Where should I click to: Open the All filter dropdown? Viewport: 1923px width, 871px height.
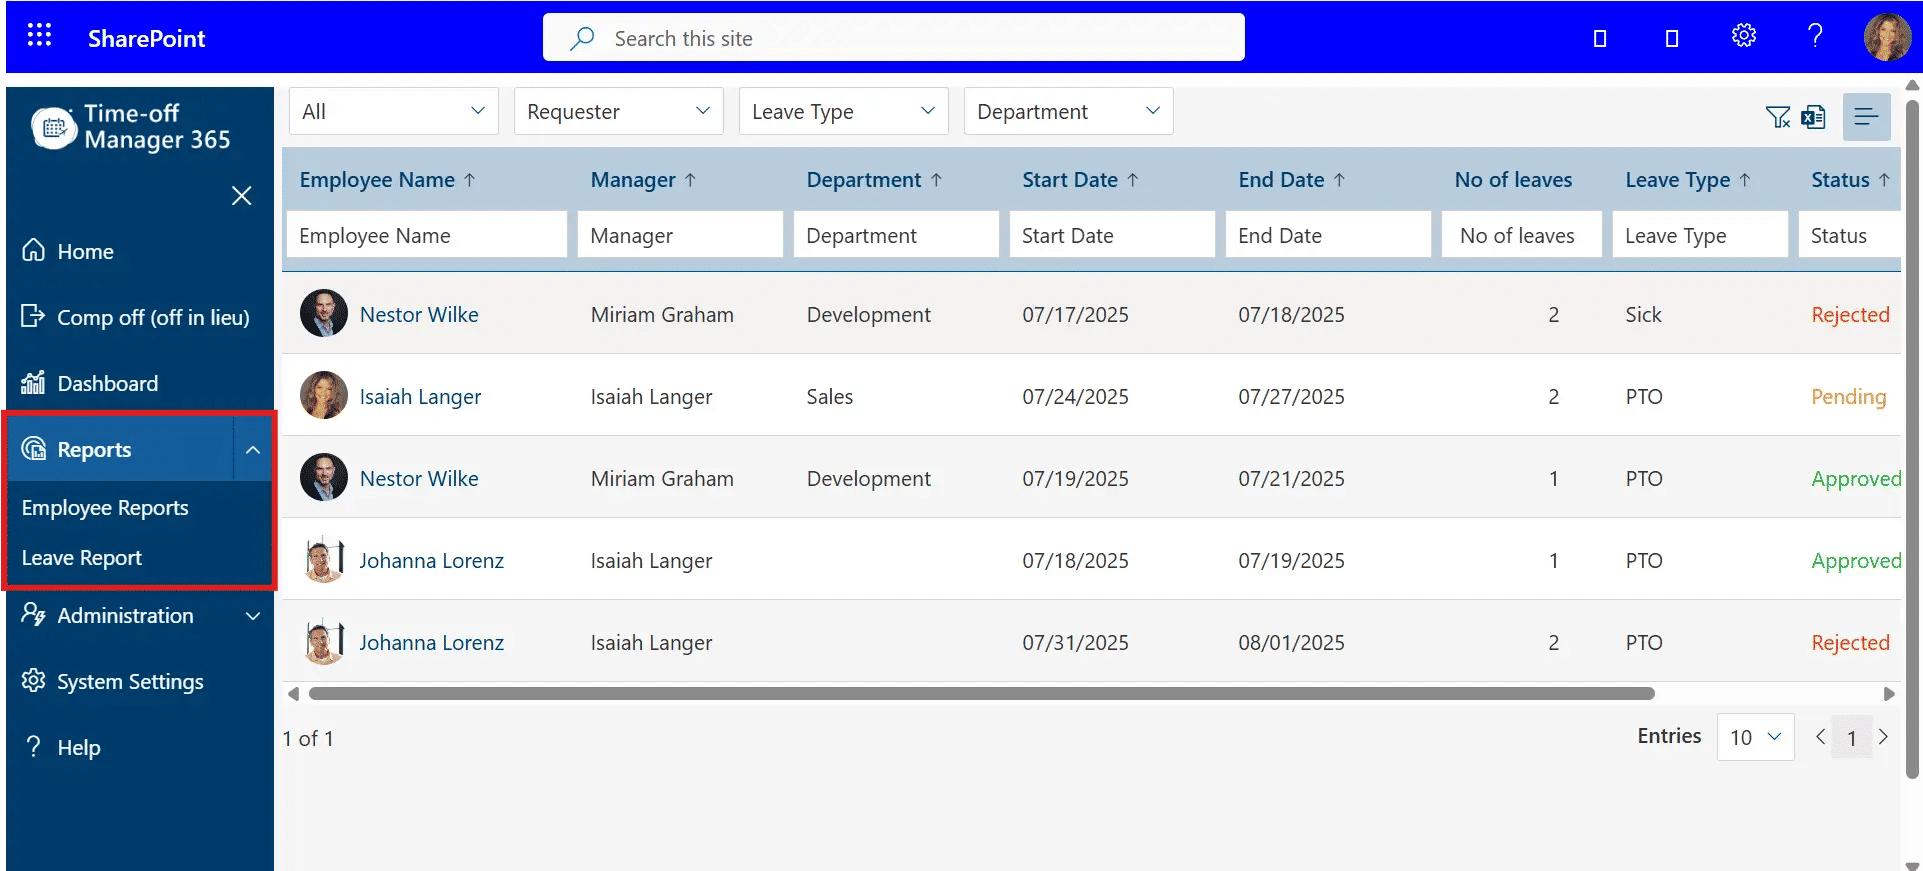tap(393, 111)
